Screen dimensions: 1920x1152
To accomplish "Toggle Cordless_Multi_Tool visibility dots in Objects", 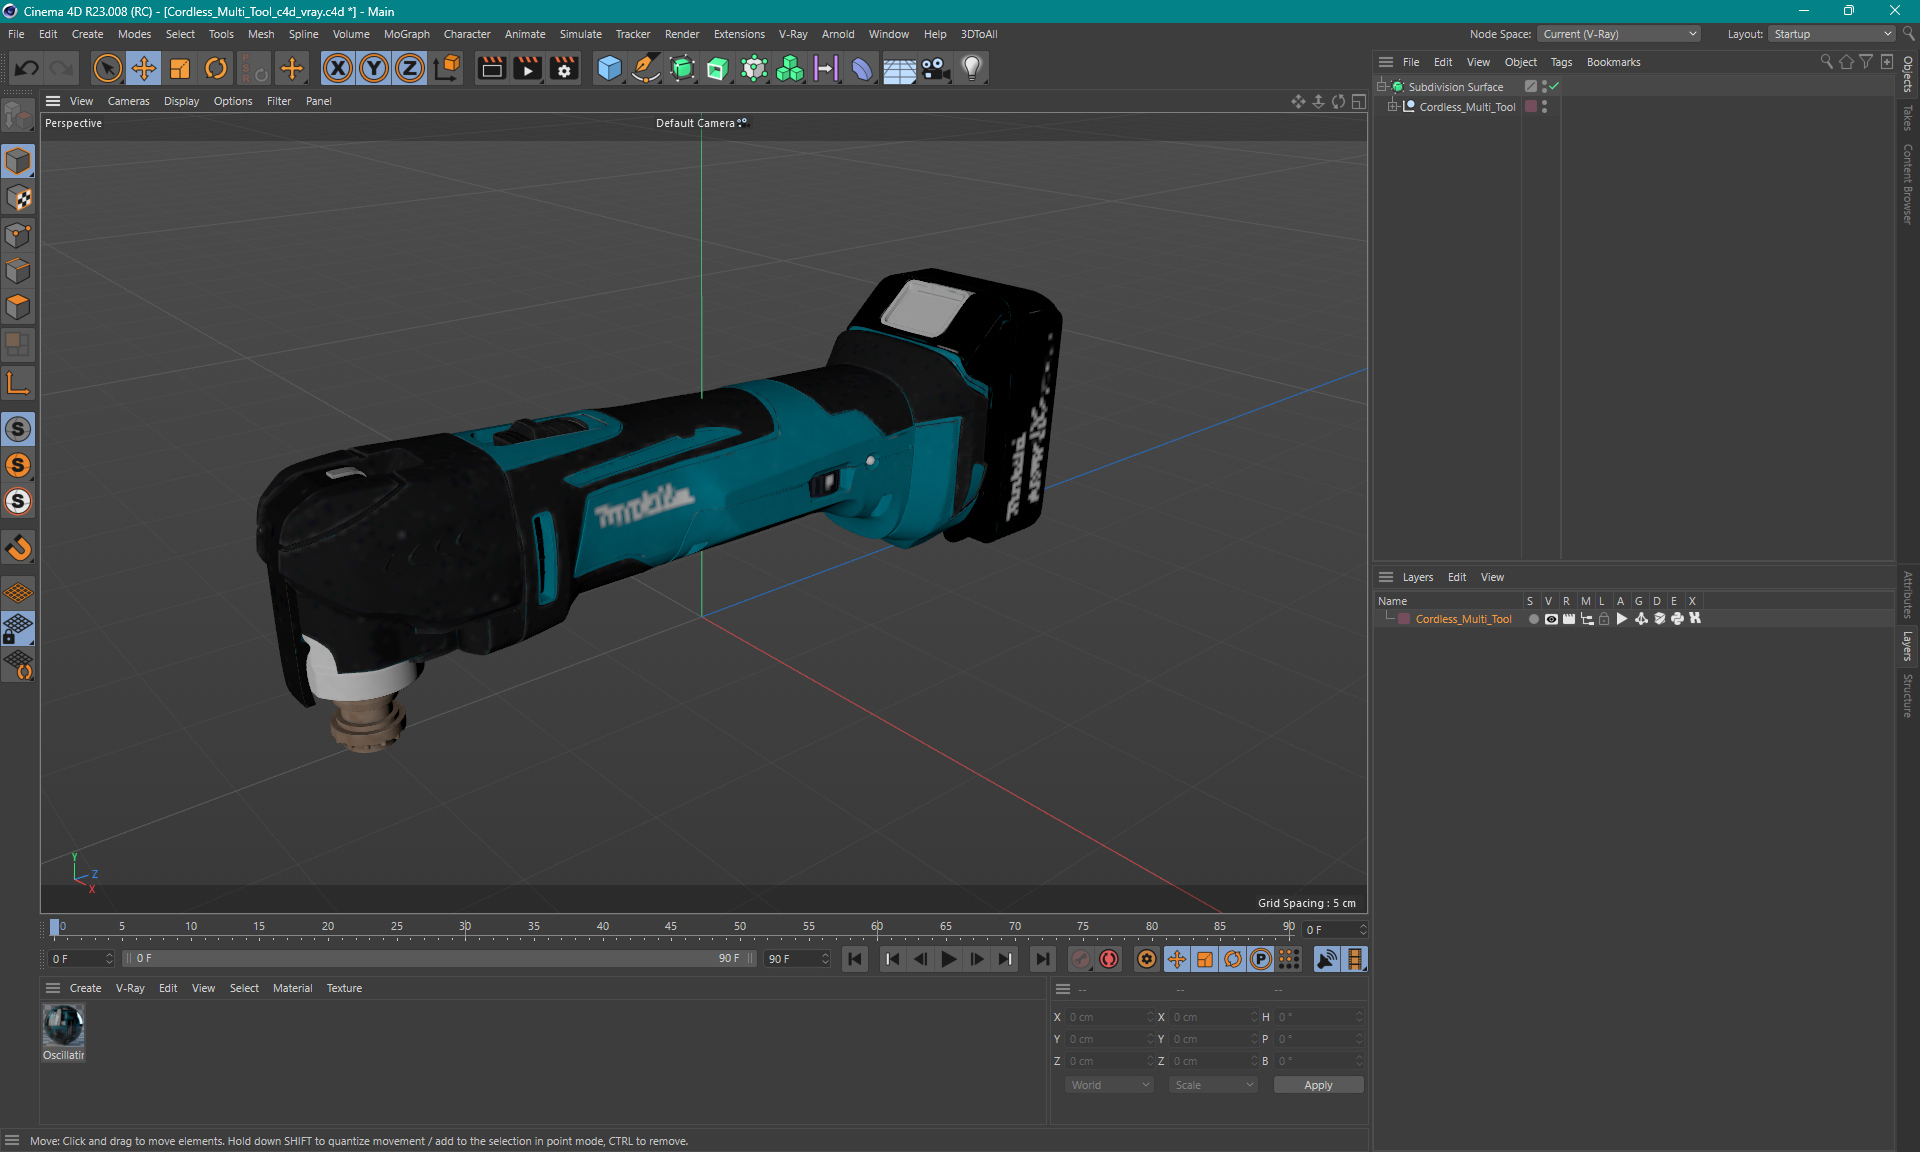I will click(x=1545, y=107).
